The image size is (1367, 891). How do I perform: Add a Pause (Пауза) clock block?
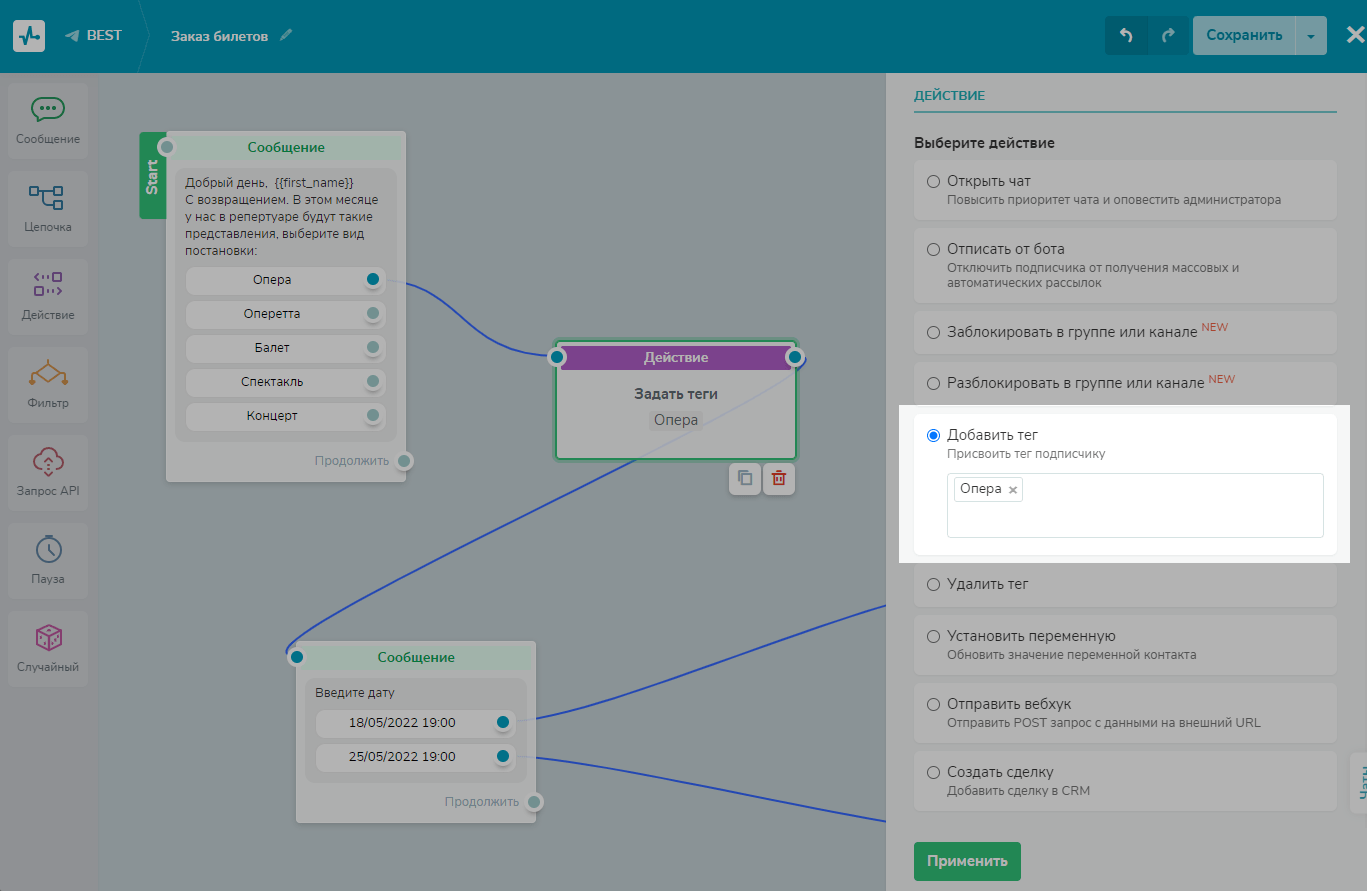pyautogui.click(x=47, y=549)
